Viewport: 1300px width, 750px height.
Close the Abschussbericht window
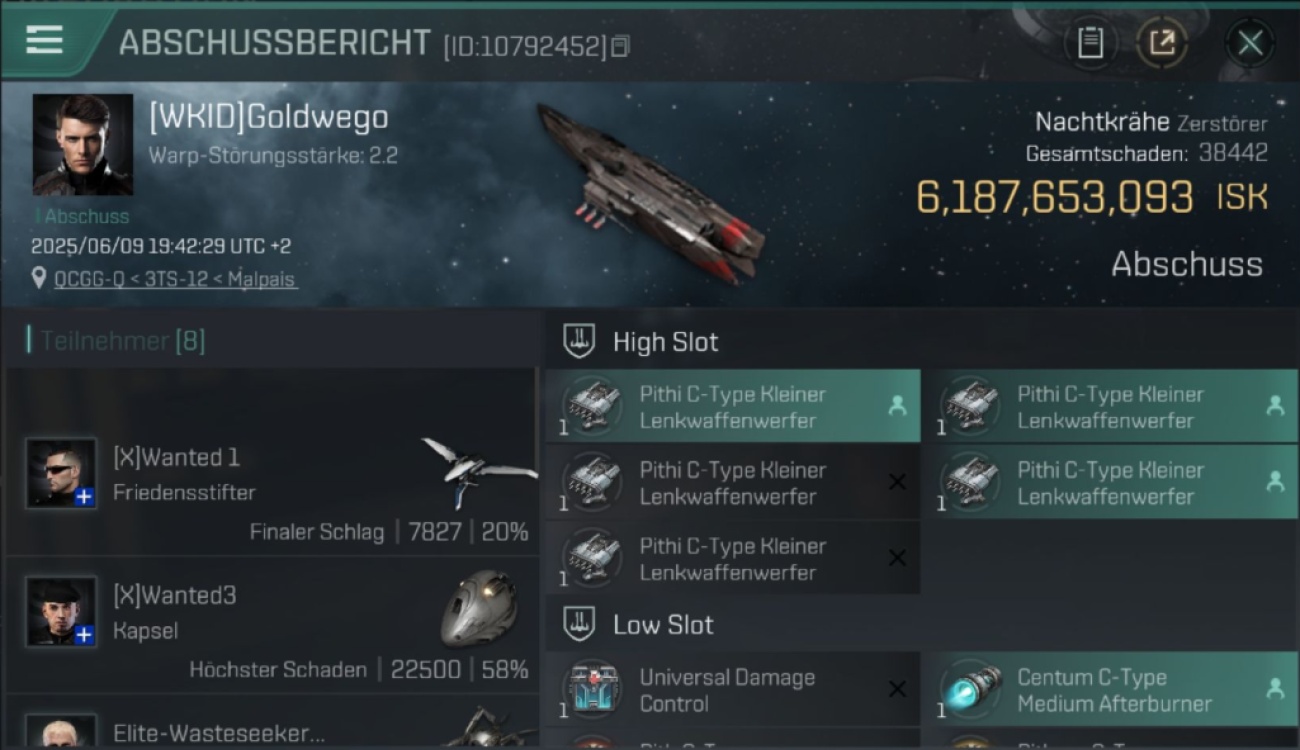[x=1250, y=43]
